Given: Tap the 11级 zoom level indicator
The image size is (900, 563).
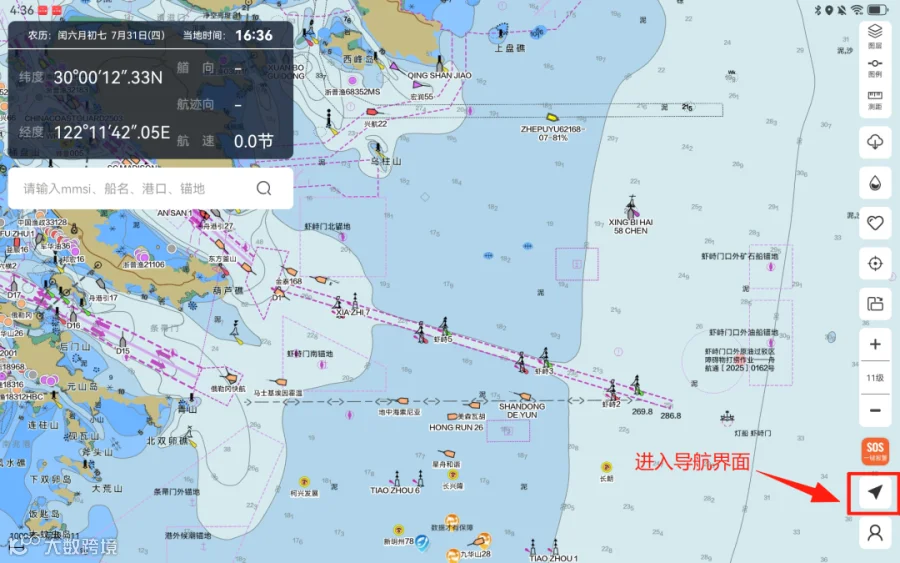Looking at the screenshot, I should pyautogui.click(x=875, y=378).
